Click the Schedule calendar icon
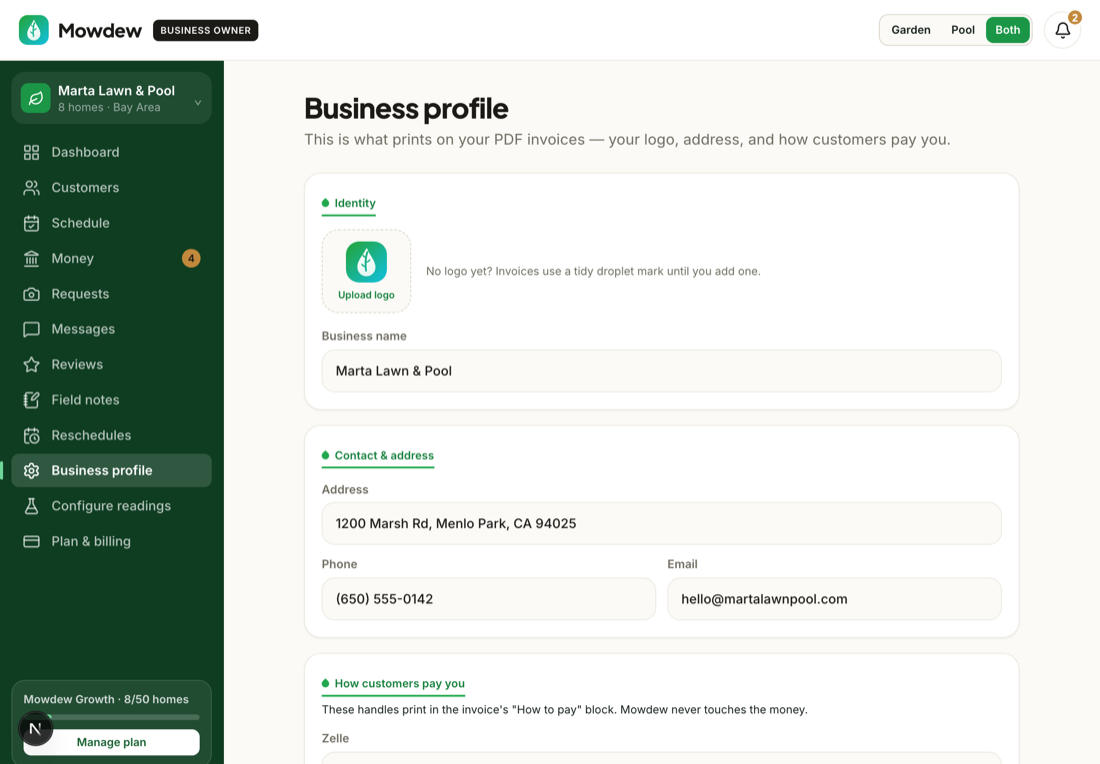This screenshot has height=764, width=1100. point(32,223)
